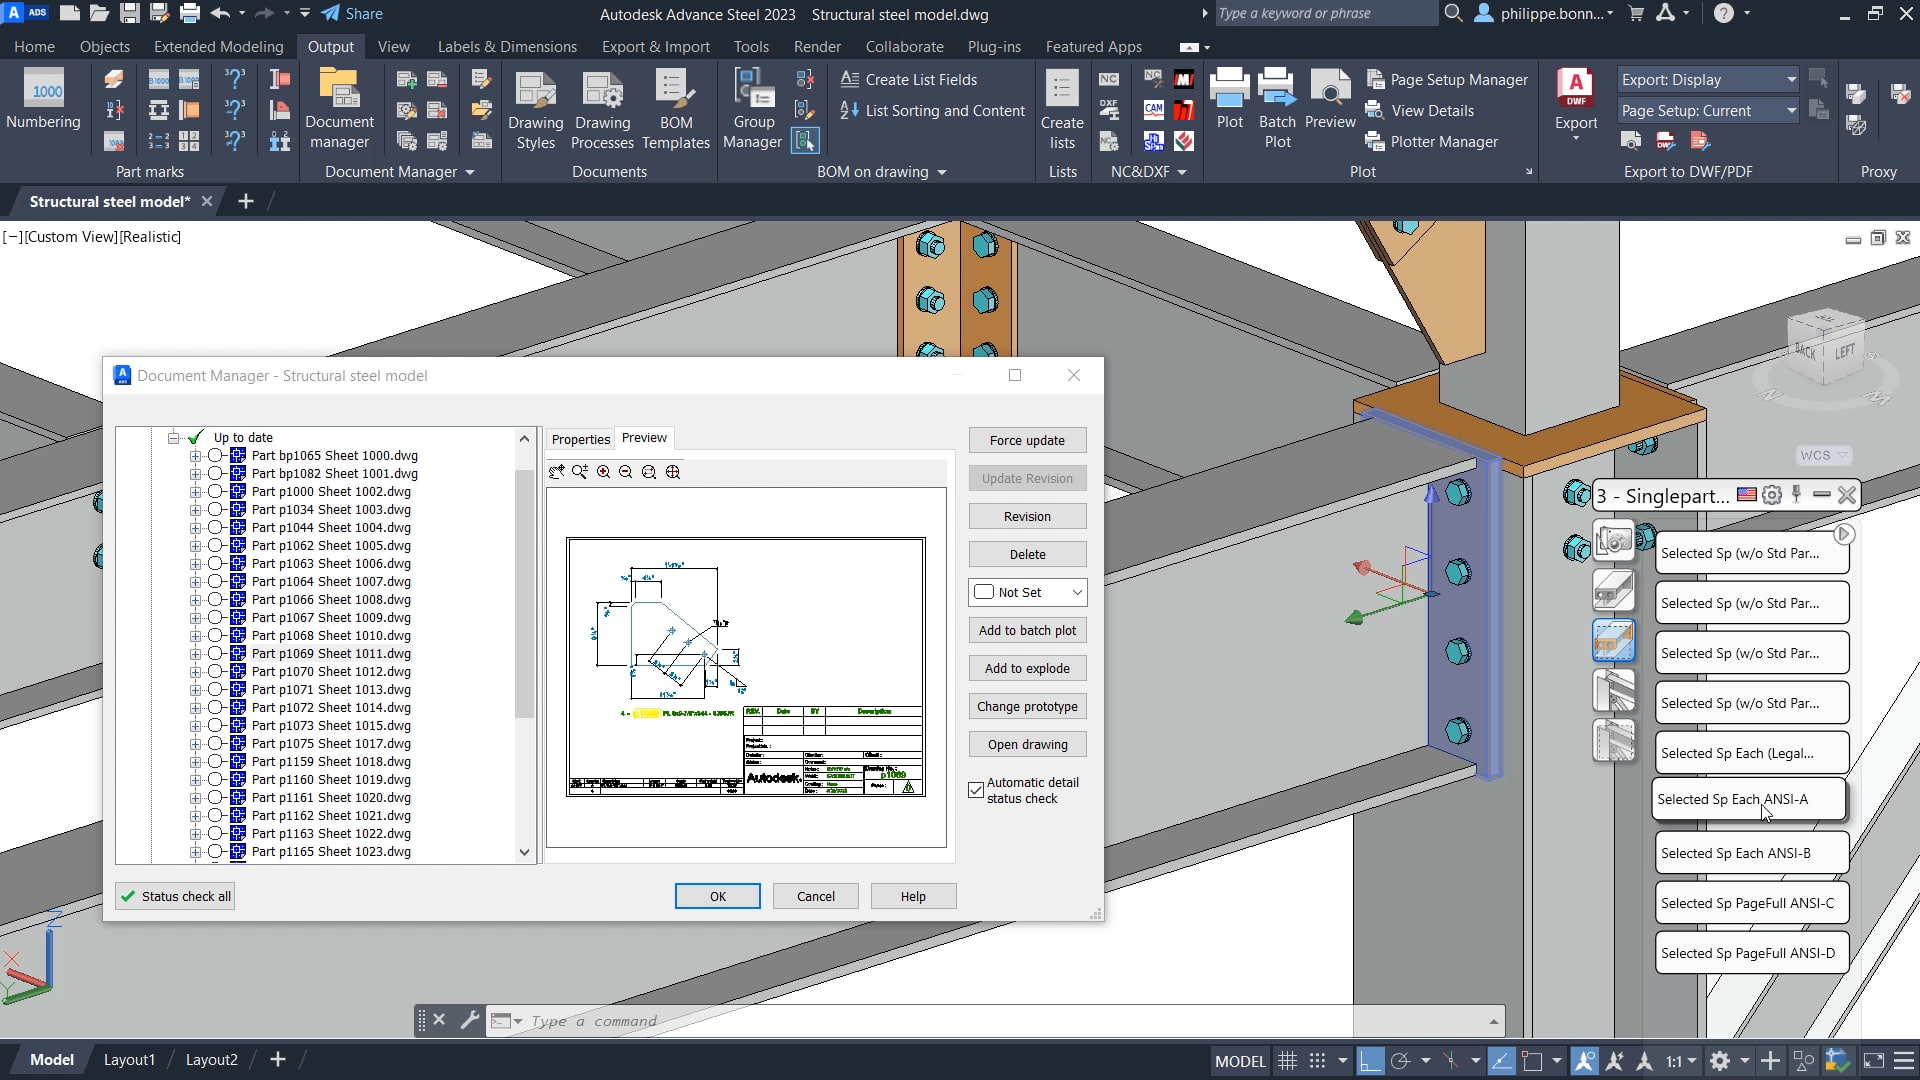This screenshot has width=1920, height=1080.
Task: Open the Group Manager tool
Action: coord(753,110)
